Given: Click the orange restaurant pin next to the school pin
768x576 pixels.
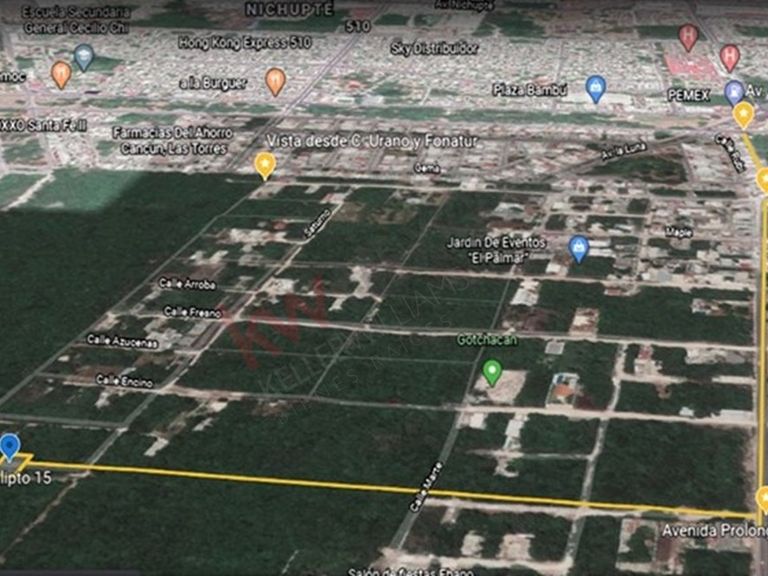Looking at the screenshot, I should [61, 75].
